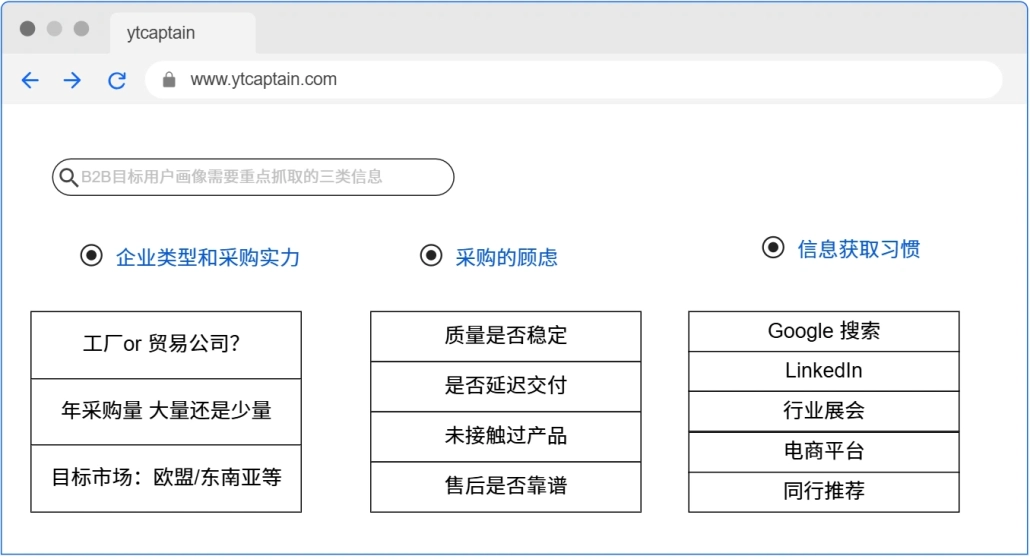The width and height of the screenshot is (1030, 559).
Task: Select the 企业类型和采购实力 radio button
Action: [x=91, y=256]
